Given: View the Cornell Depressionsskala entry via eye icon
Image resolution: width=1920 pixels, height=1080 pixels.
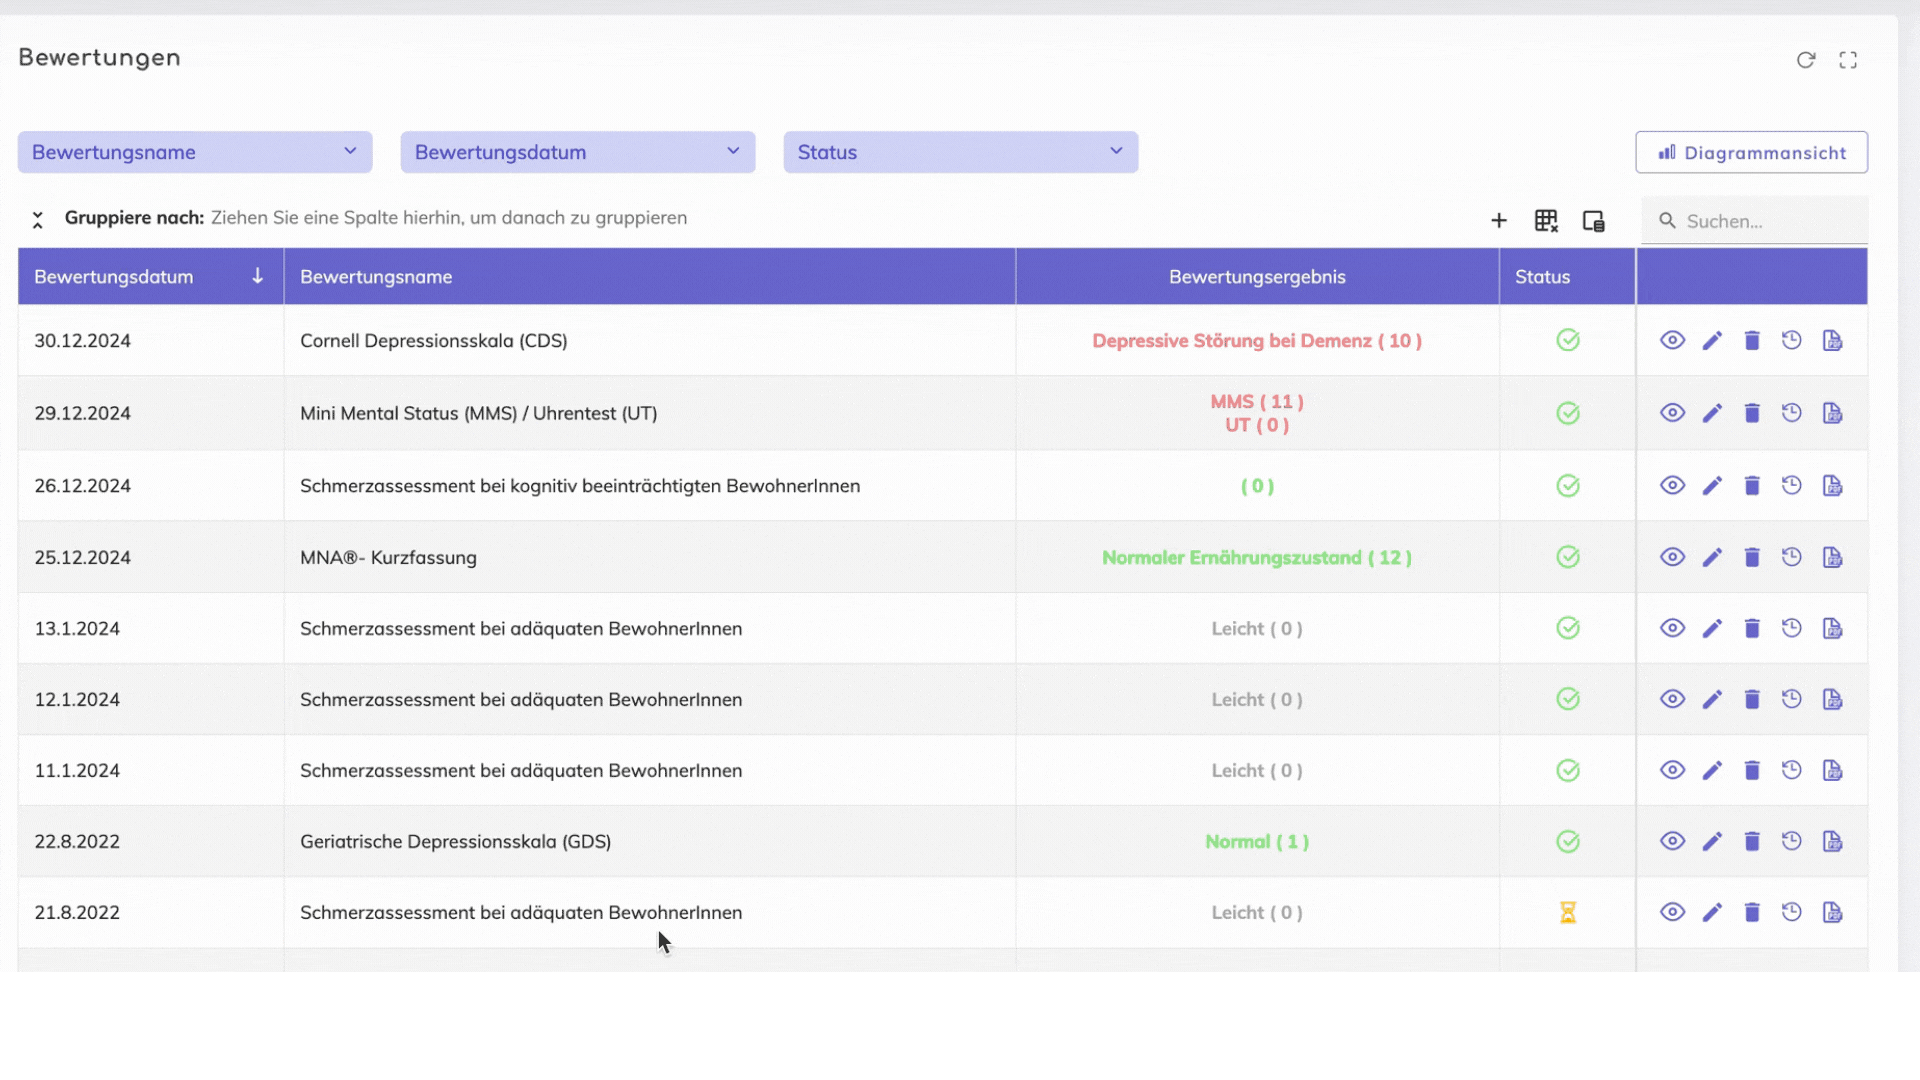Looking at the screenshot, I should [x=1672, y=341].
